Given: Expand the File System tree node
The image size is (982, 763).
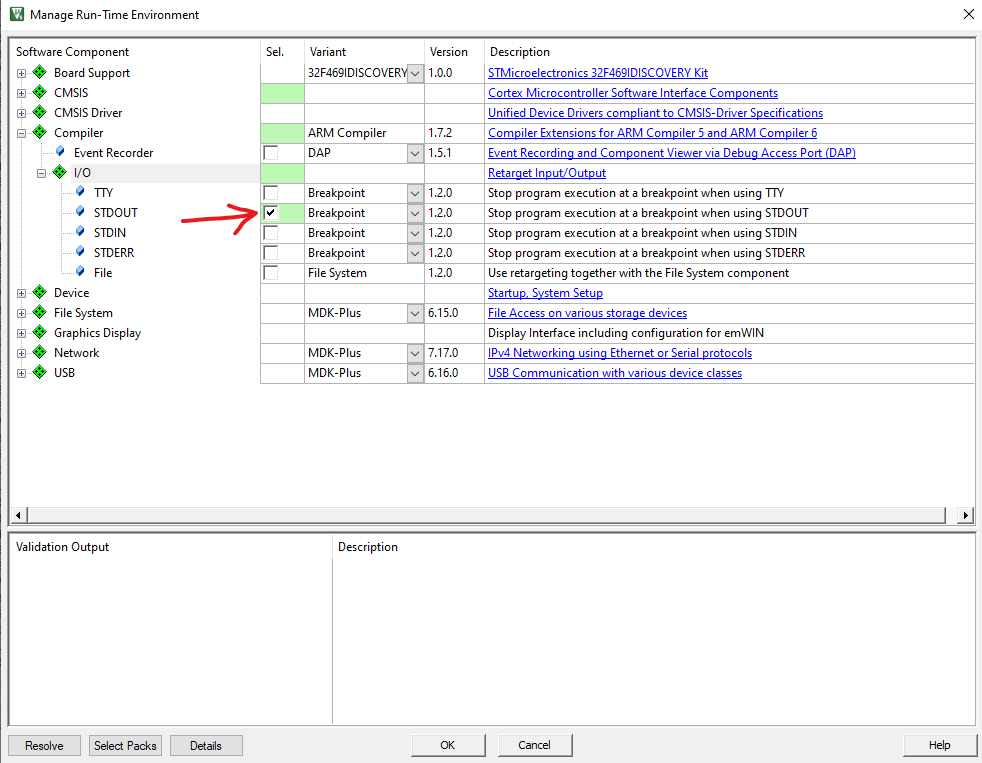Looking at the screenshot, I should (21, 313).
